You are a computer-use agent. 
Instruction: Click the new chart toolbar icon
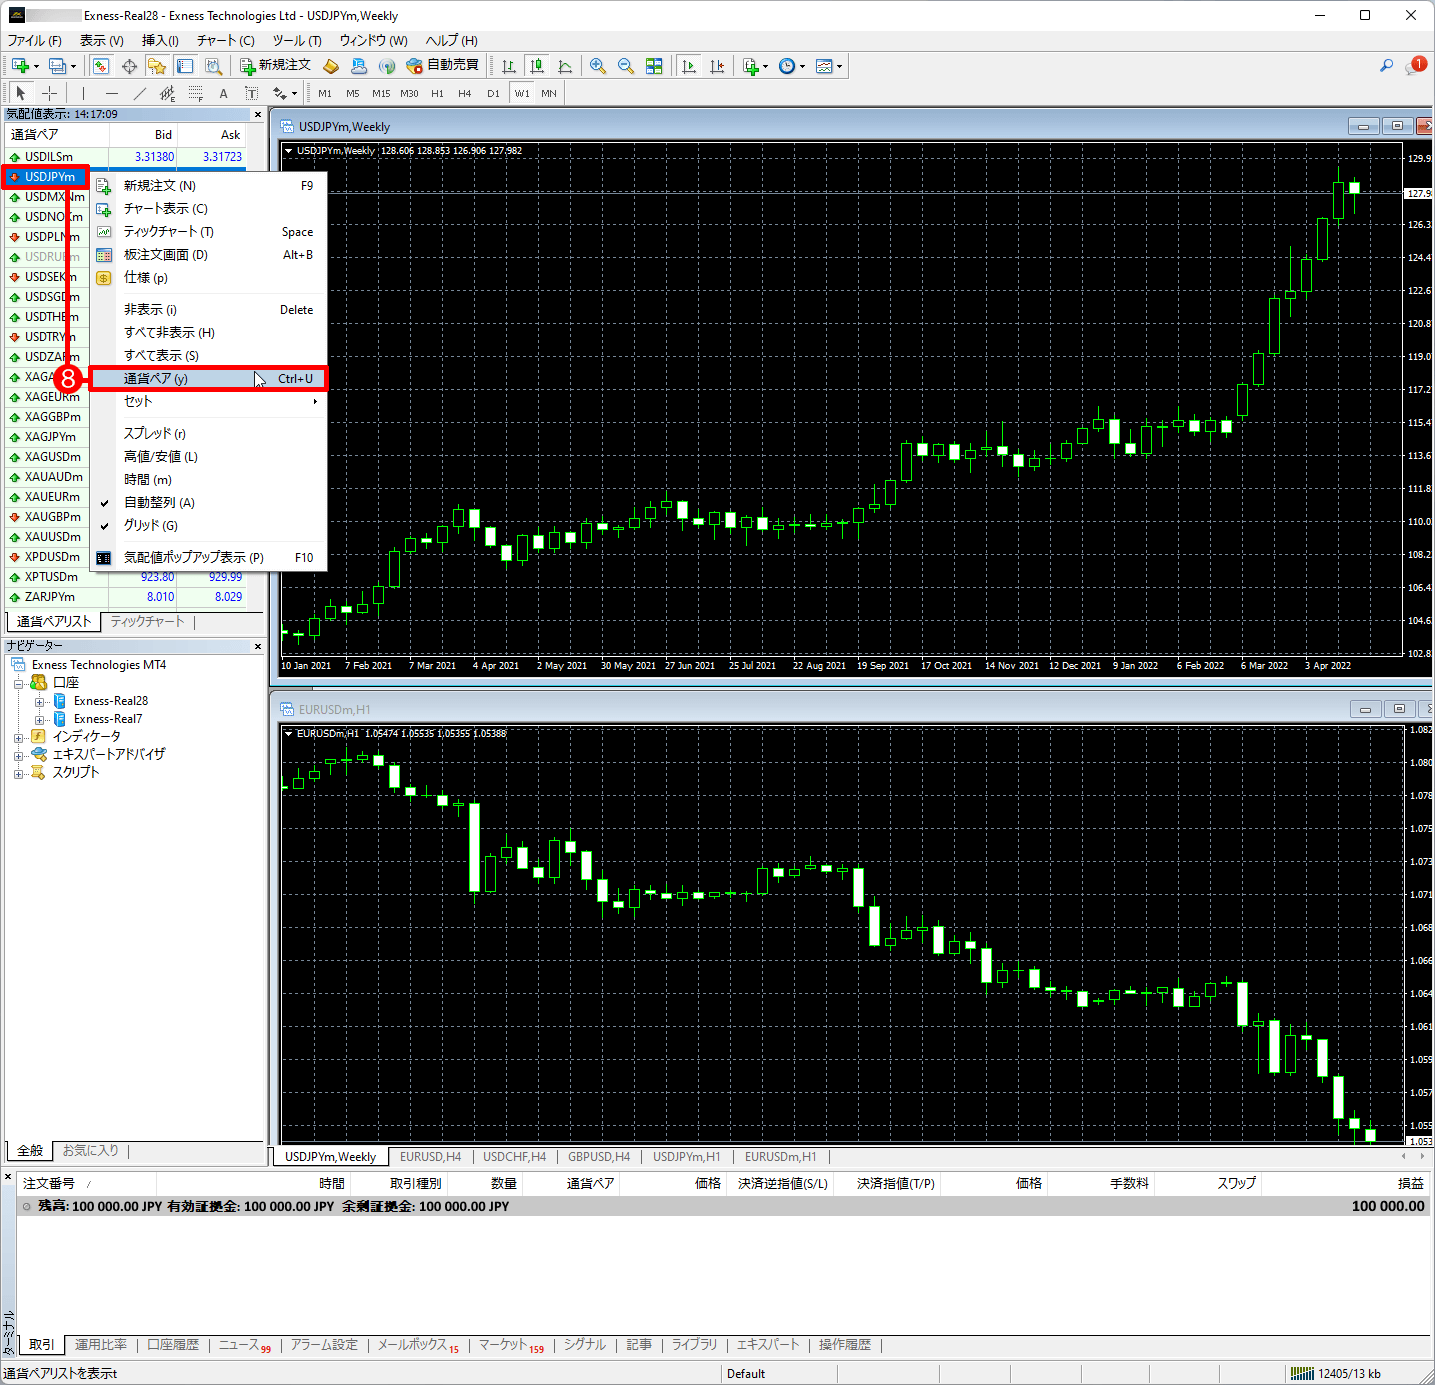coord(20,66)
